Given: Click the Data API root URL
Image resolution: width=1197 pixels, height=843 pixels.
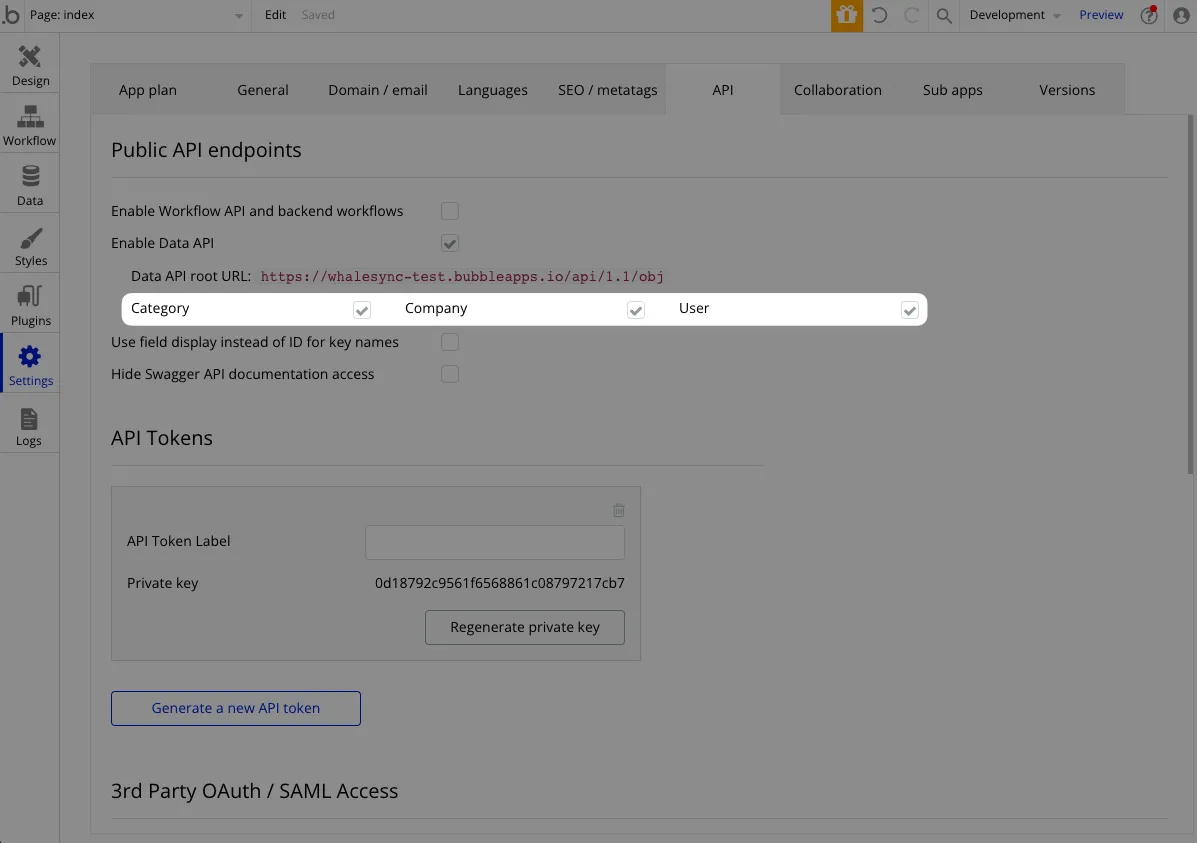Looking at the screenshot, I should [462, 276].
